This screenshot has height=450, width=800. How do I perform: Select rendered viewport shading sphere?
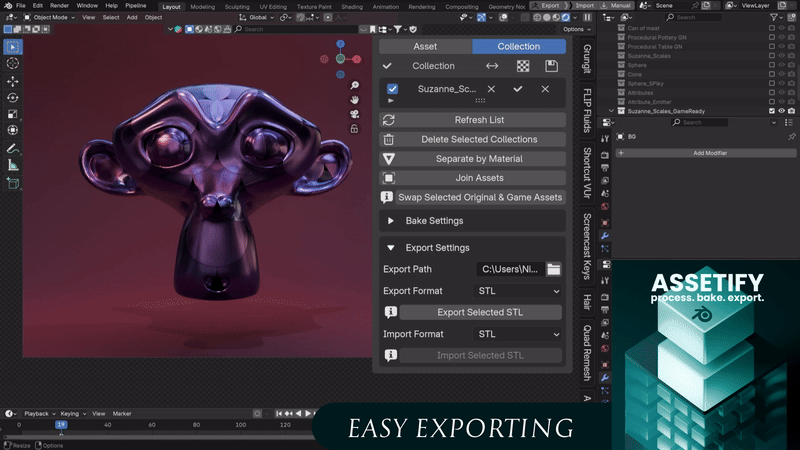[x=566, y=17]
